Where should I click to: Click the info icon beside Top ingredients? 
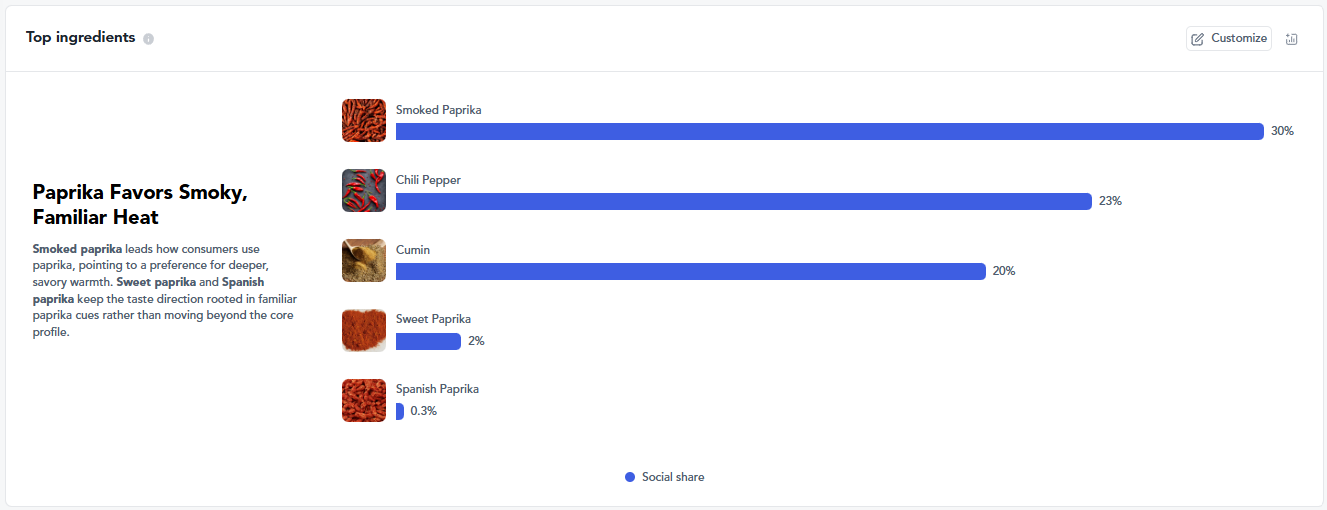point(148,39)
